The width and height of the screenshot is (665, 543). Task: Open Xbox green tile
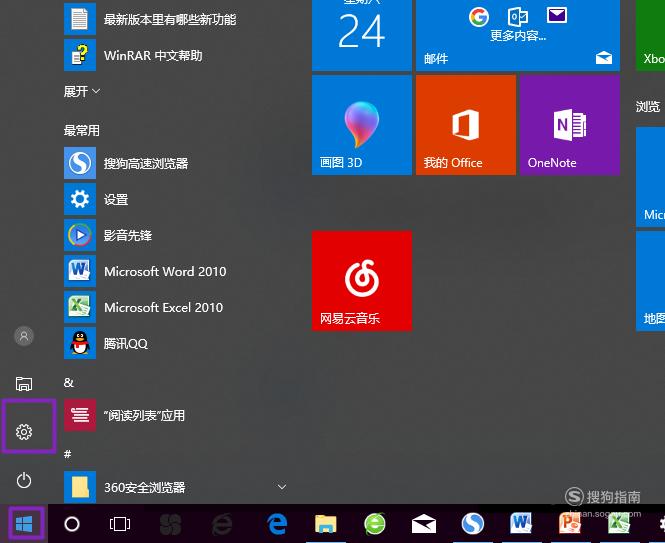tap(651, 35)
